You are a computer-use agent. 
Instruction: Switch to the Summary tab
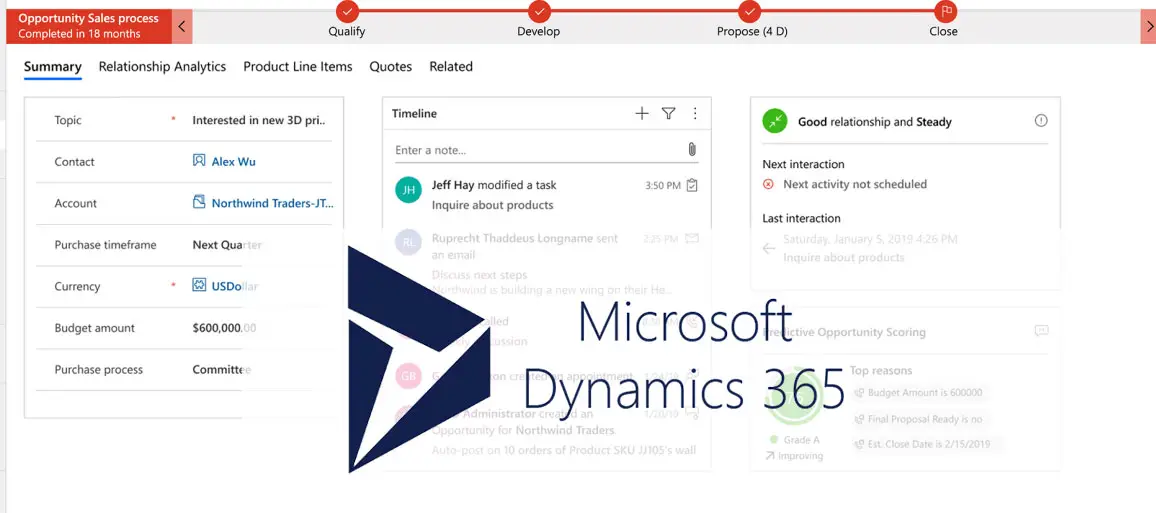(52, 66)
